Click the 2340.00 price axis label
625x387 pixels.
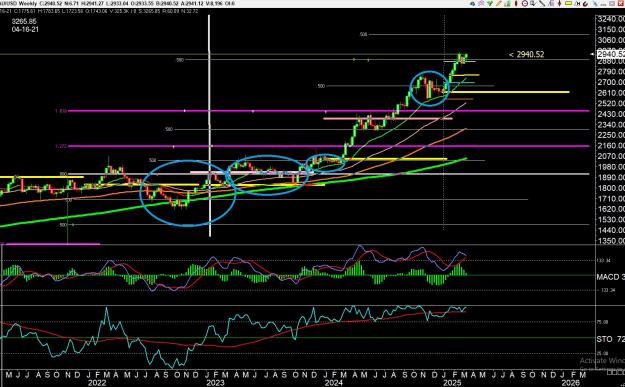pyautogui.click(x=611, y=125)
